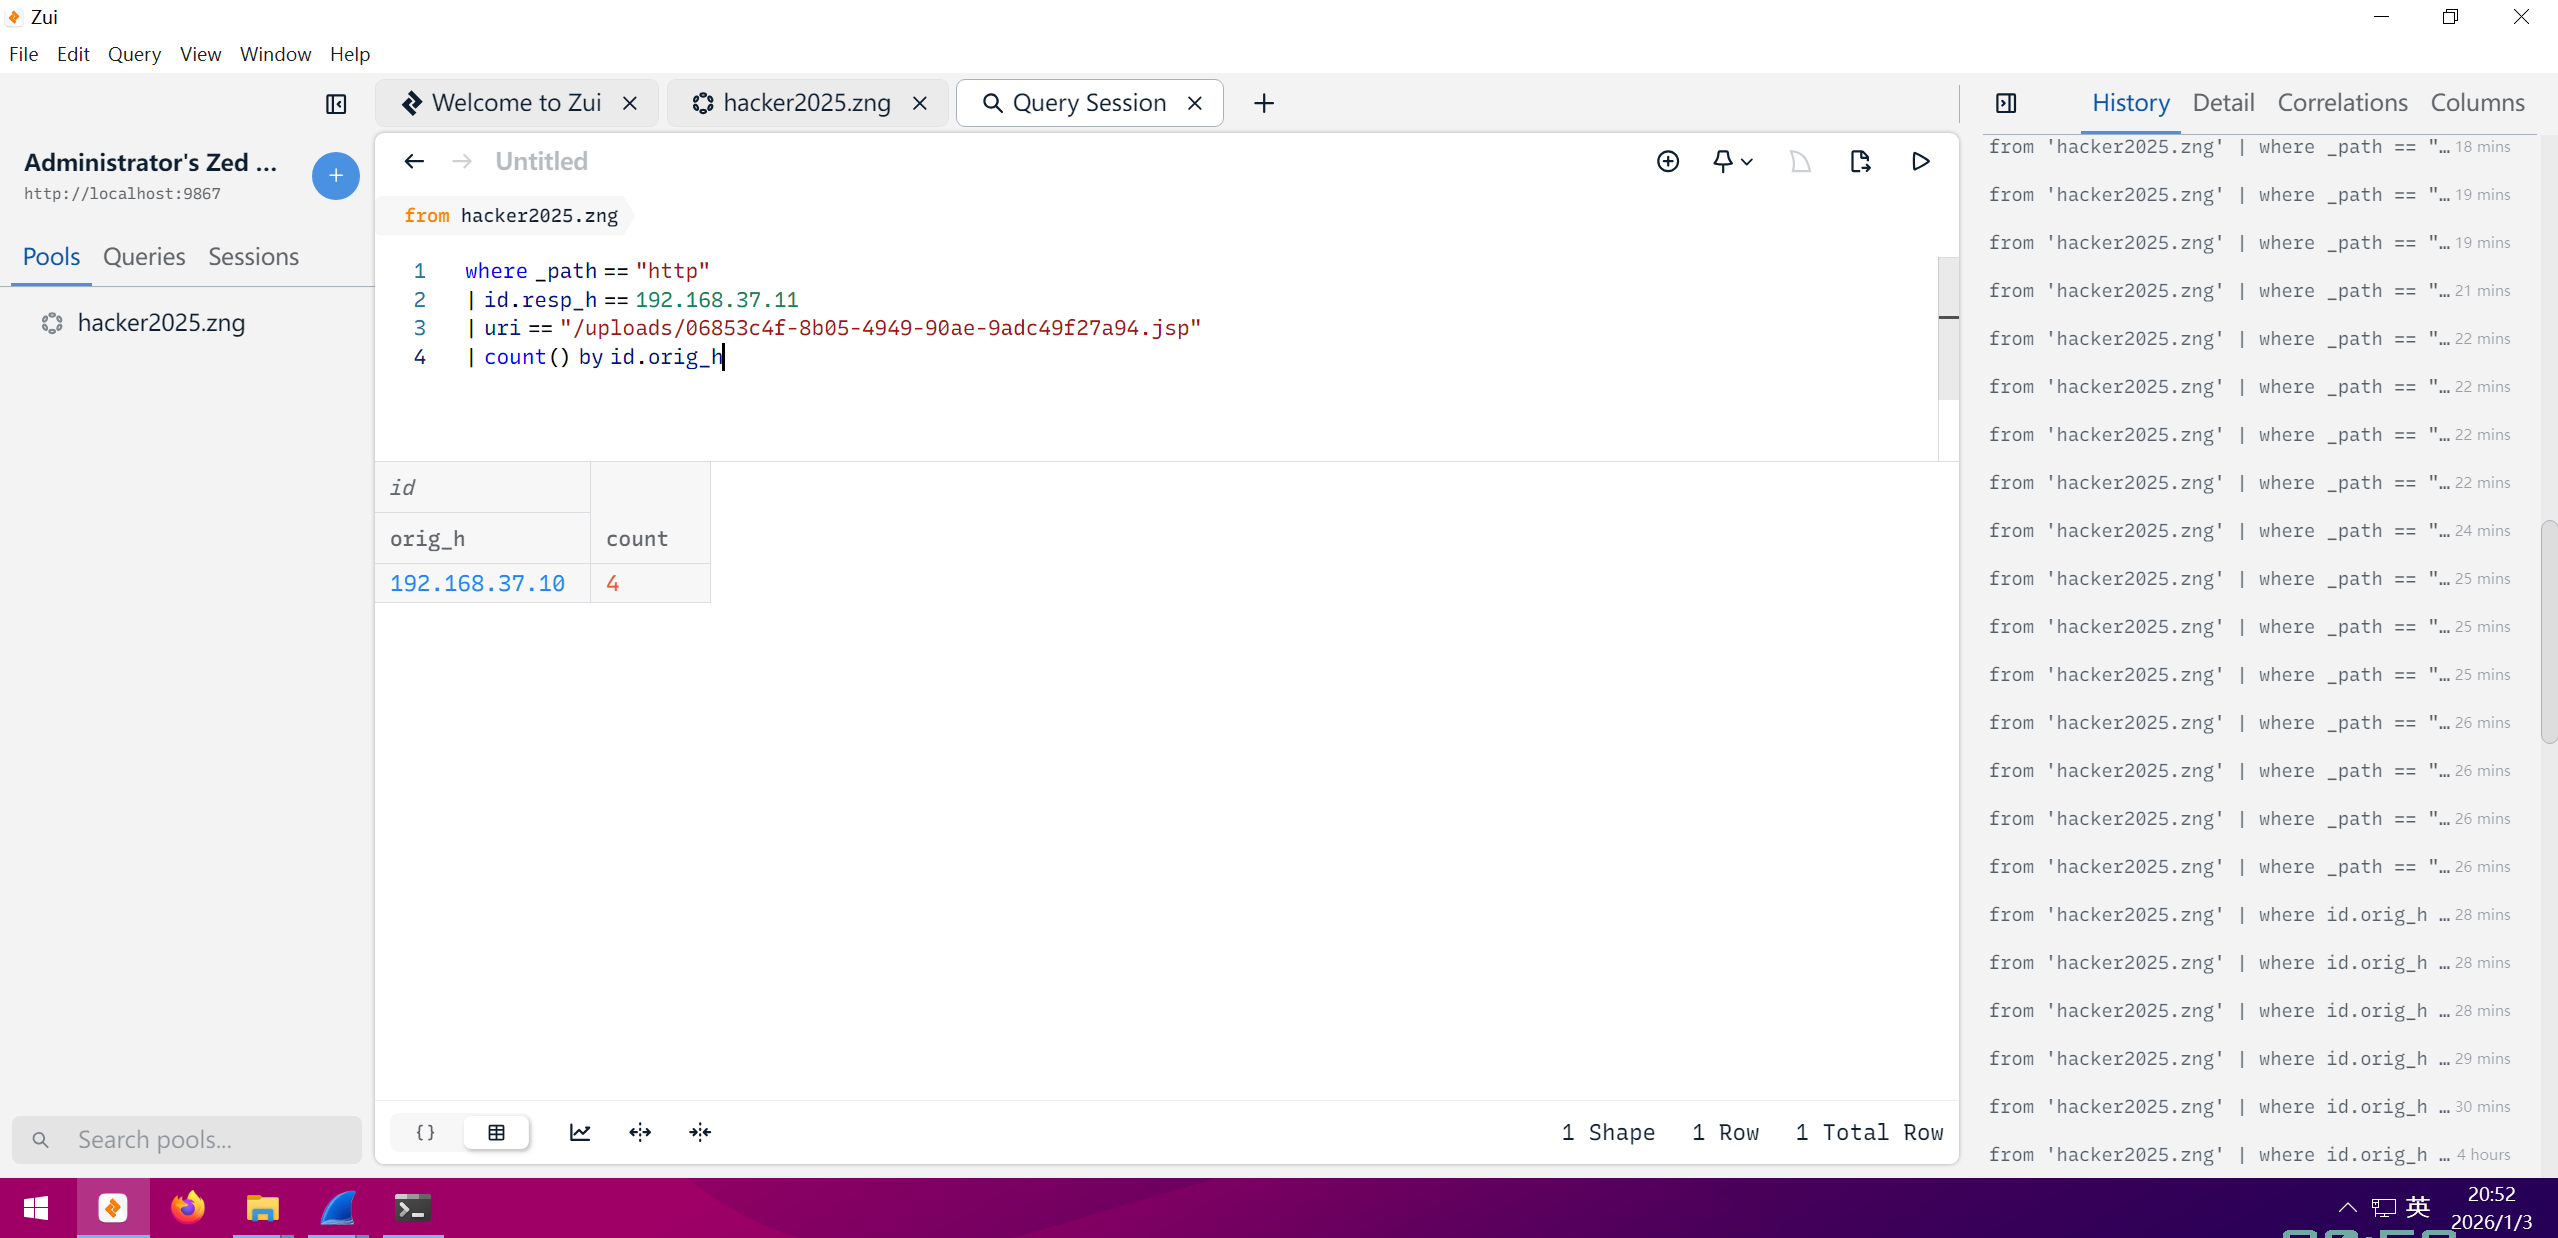
Task: Switch results to inspector braces view
Action: point(425,1132)
